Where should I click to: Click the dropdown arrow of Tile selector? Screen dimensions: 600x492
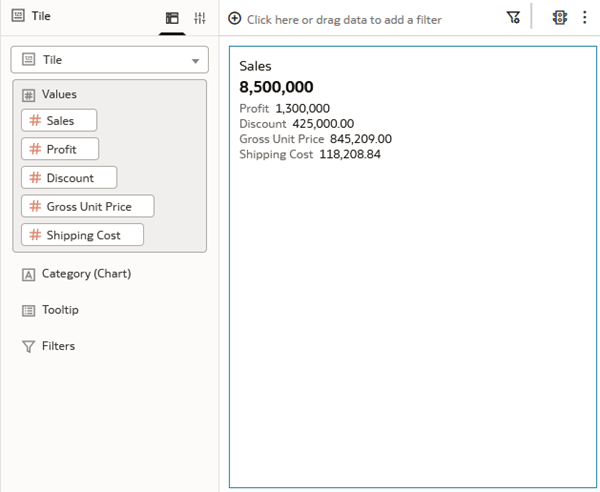(x=195, y=61)
